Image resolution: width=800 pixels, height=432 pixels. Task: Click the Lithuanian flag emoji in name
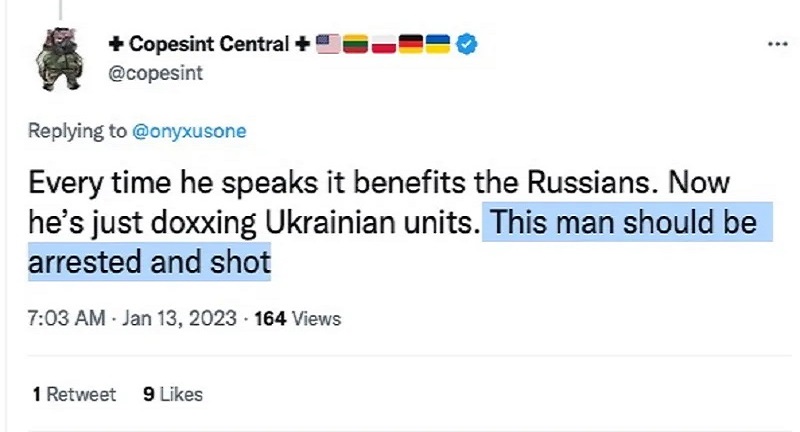click(356, 44)
